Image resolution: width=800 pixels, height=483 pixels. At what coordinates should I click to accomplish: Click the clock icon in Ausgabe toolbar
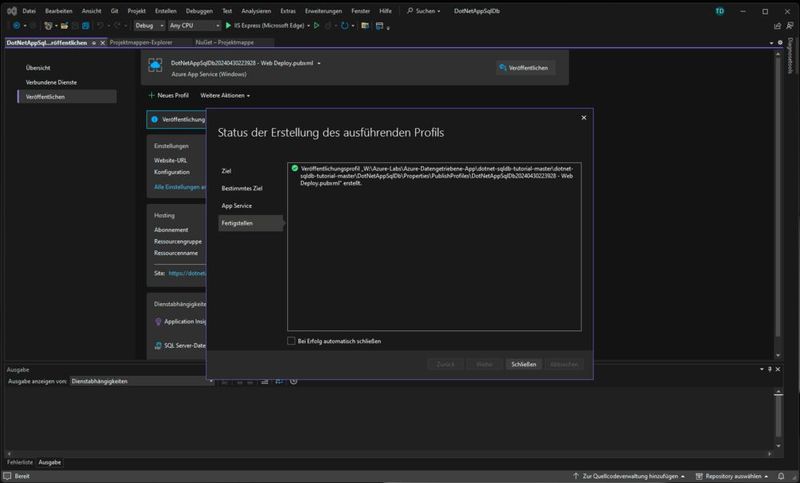click(x=293, y=382)
